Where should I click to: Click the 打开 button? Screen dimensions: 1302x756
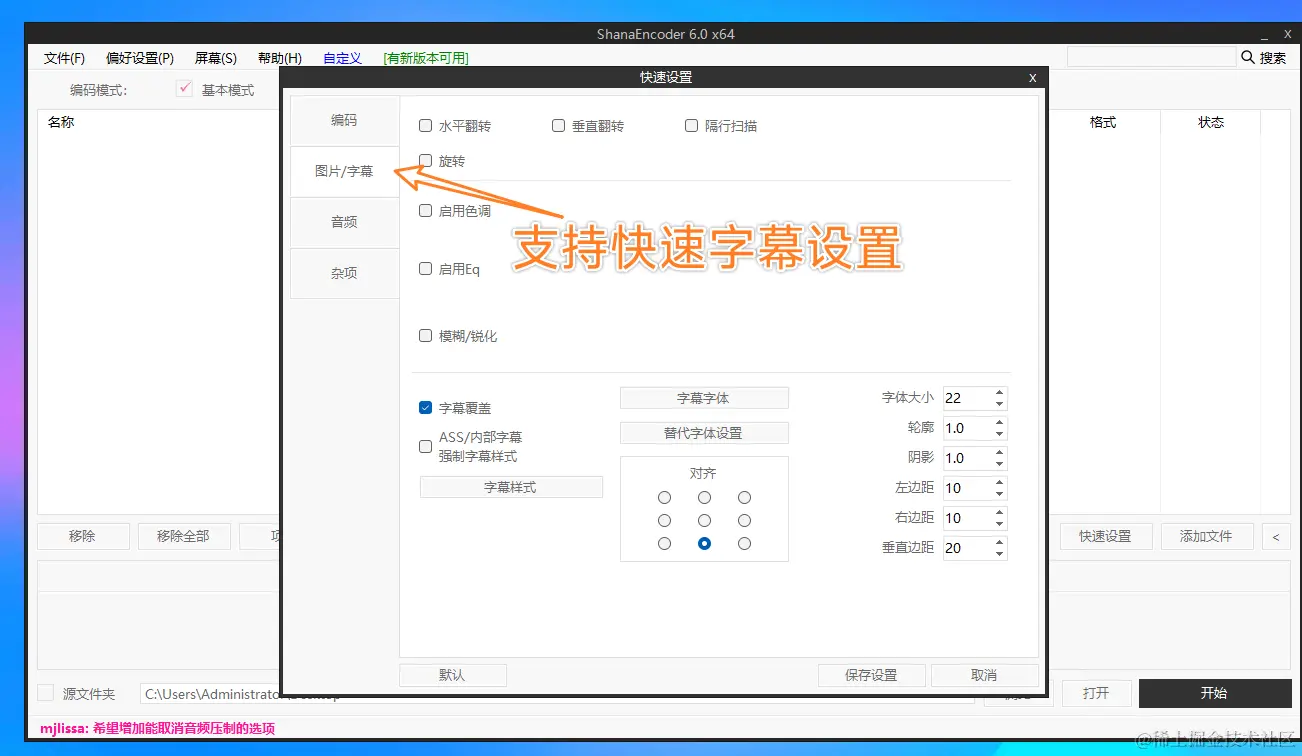(x=1096, y=693)
